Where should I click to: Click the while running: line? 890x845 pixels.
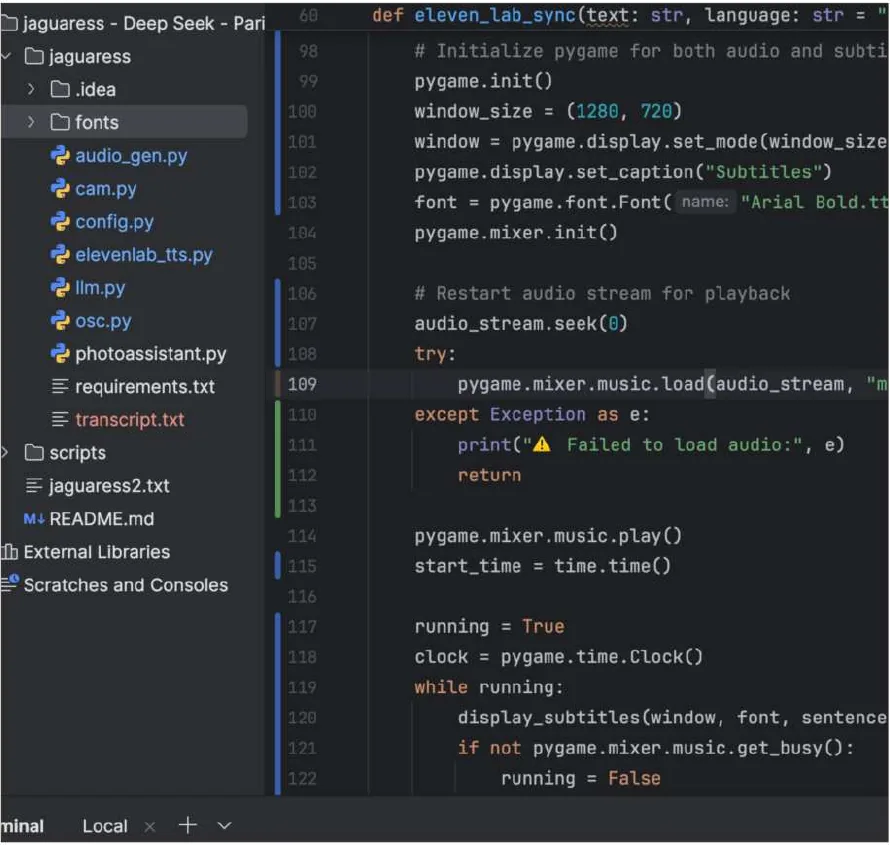(x=489, y=688)
